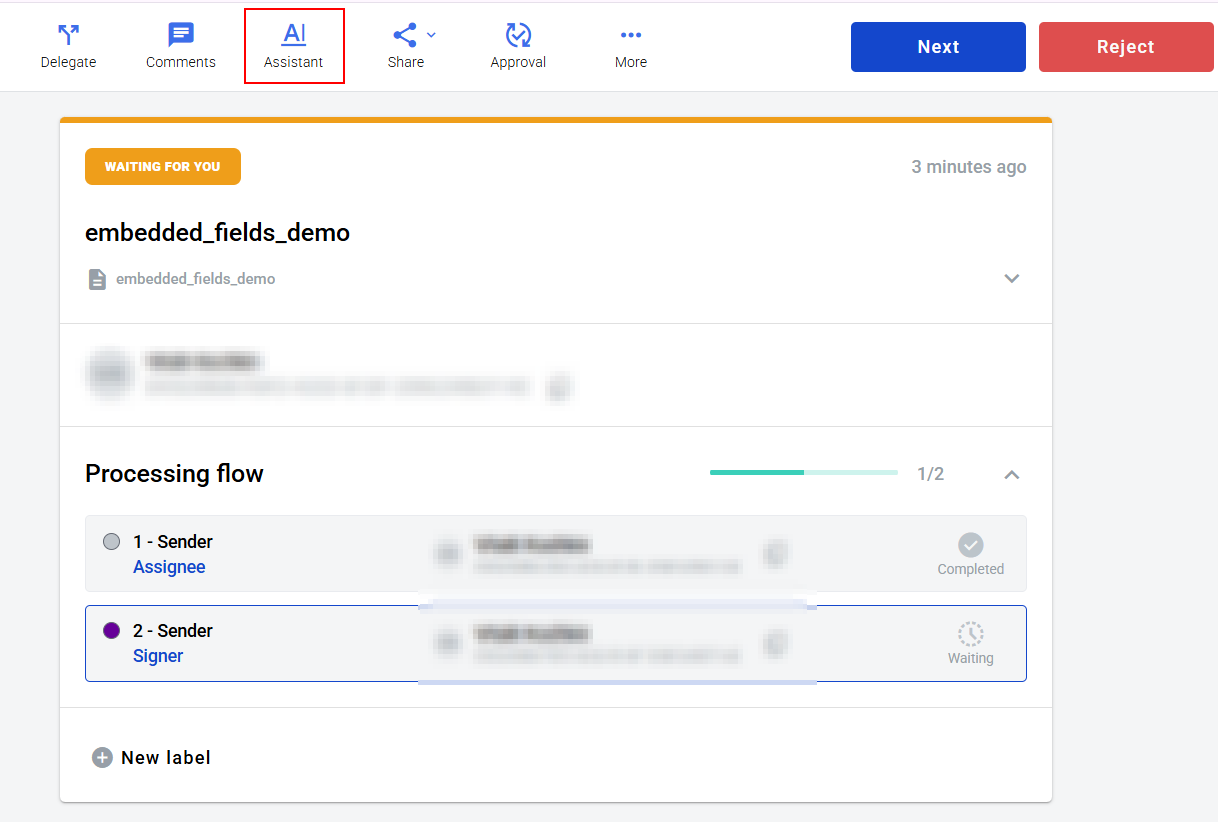The image size is (1218, 822).
Task: Select the gray circle for step 1 Sender
Action: [112, 542]
